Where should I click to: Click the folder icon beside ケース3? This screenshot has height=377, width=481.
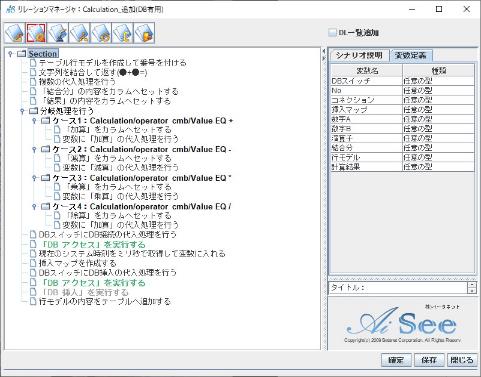(x=45, y=178)
